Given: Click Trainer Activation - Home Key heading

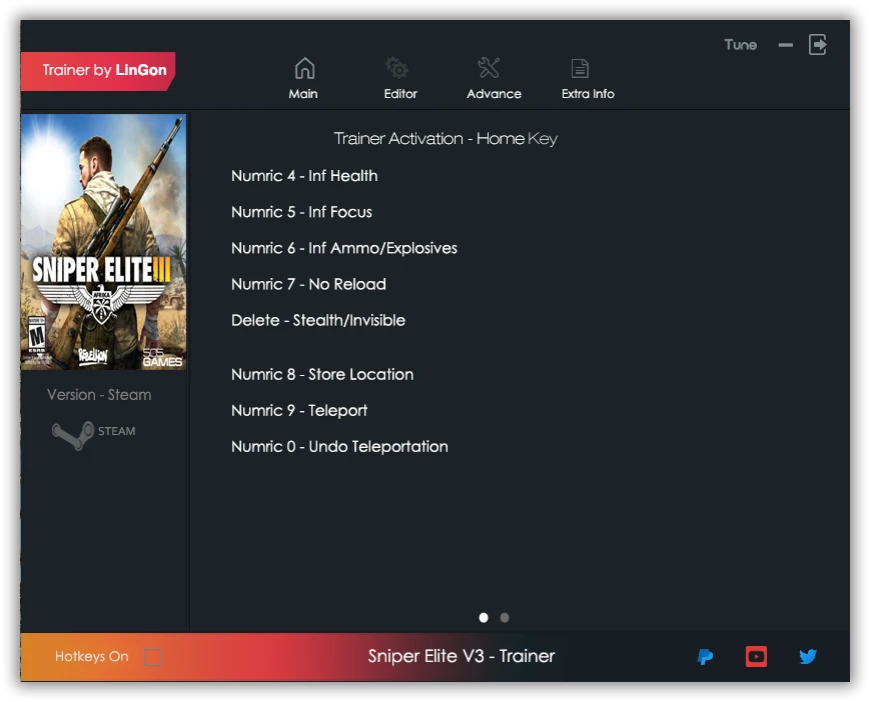Looking at the screenshot, I should [x=446, y=139].
